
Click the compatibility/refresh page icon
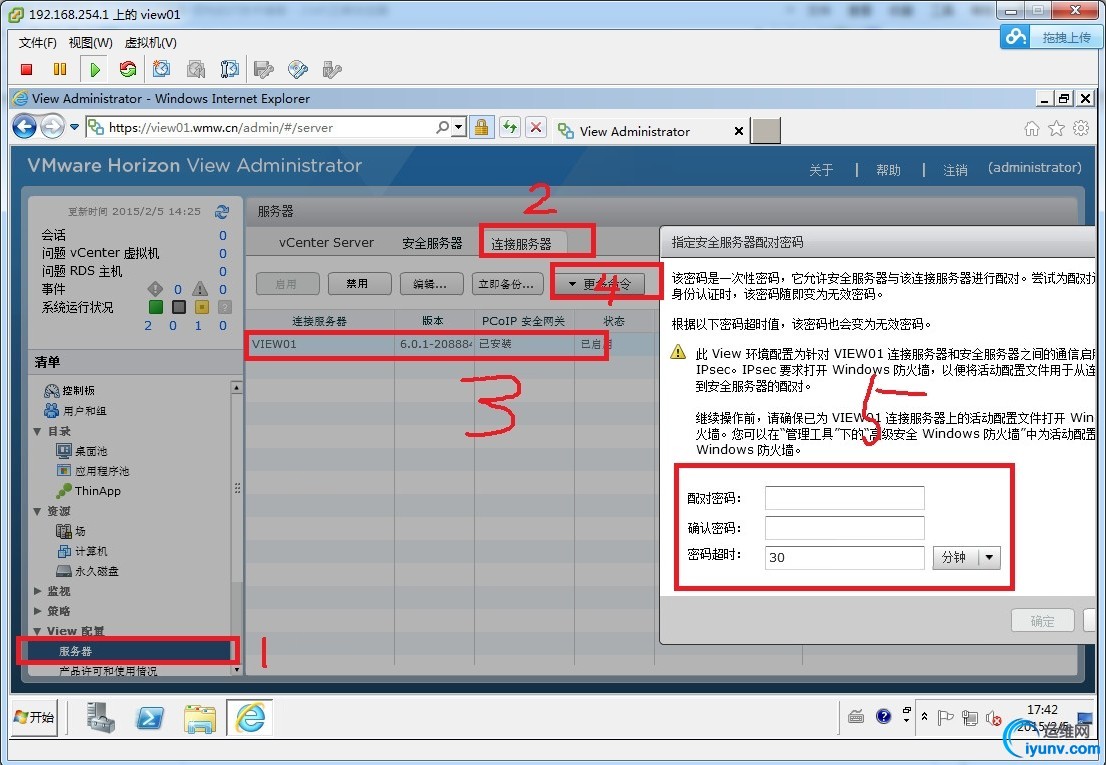pyautogui.click(x=509, y=128)
